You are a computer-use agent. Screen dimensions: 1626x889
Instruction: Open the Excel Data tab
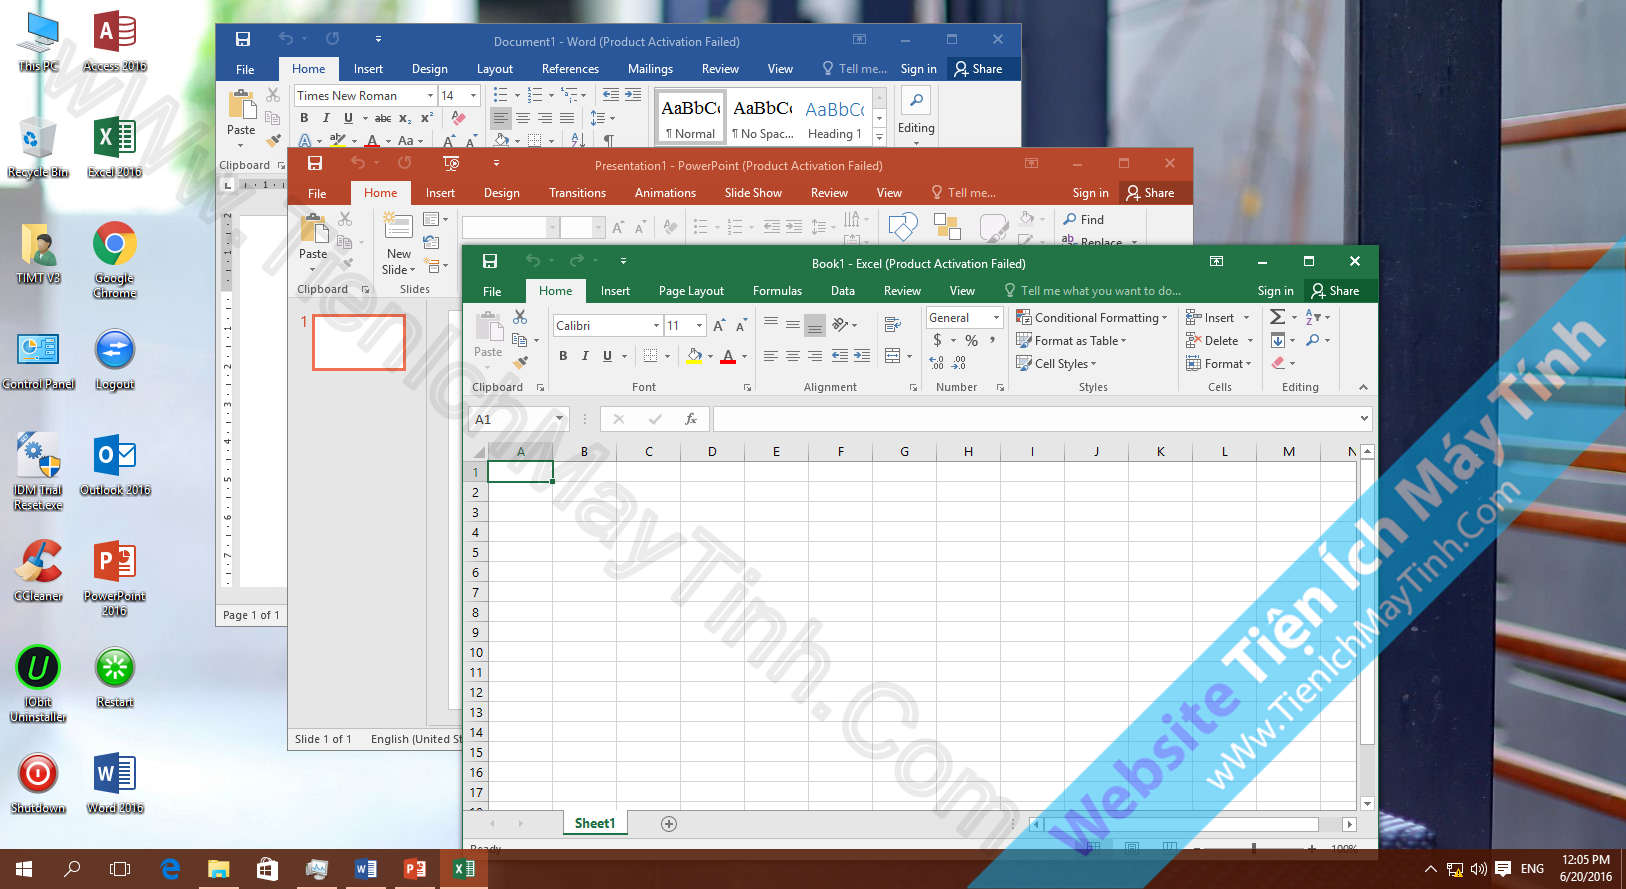point(843,291)
